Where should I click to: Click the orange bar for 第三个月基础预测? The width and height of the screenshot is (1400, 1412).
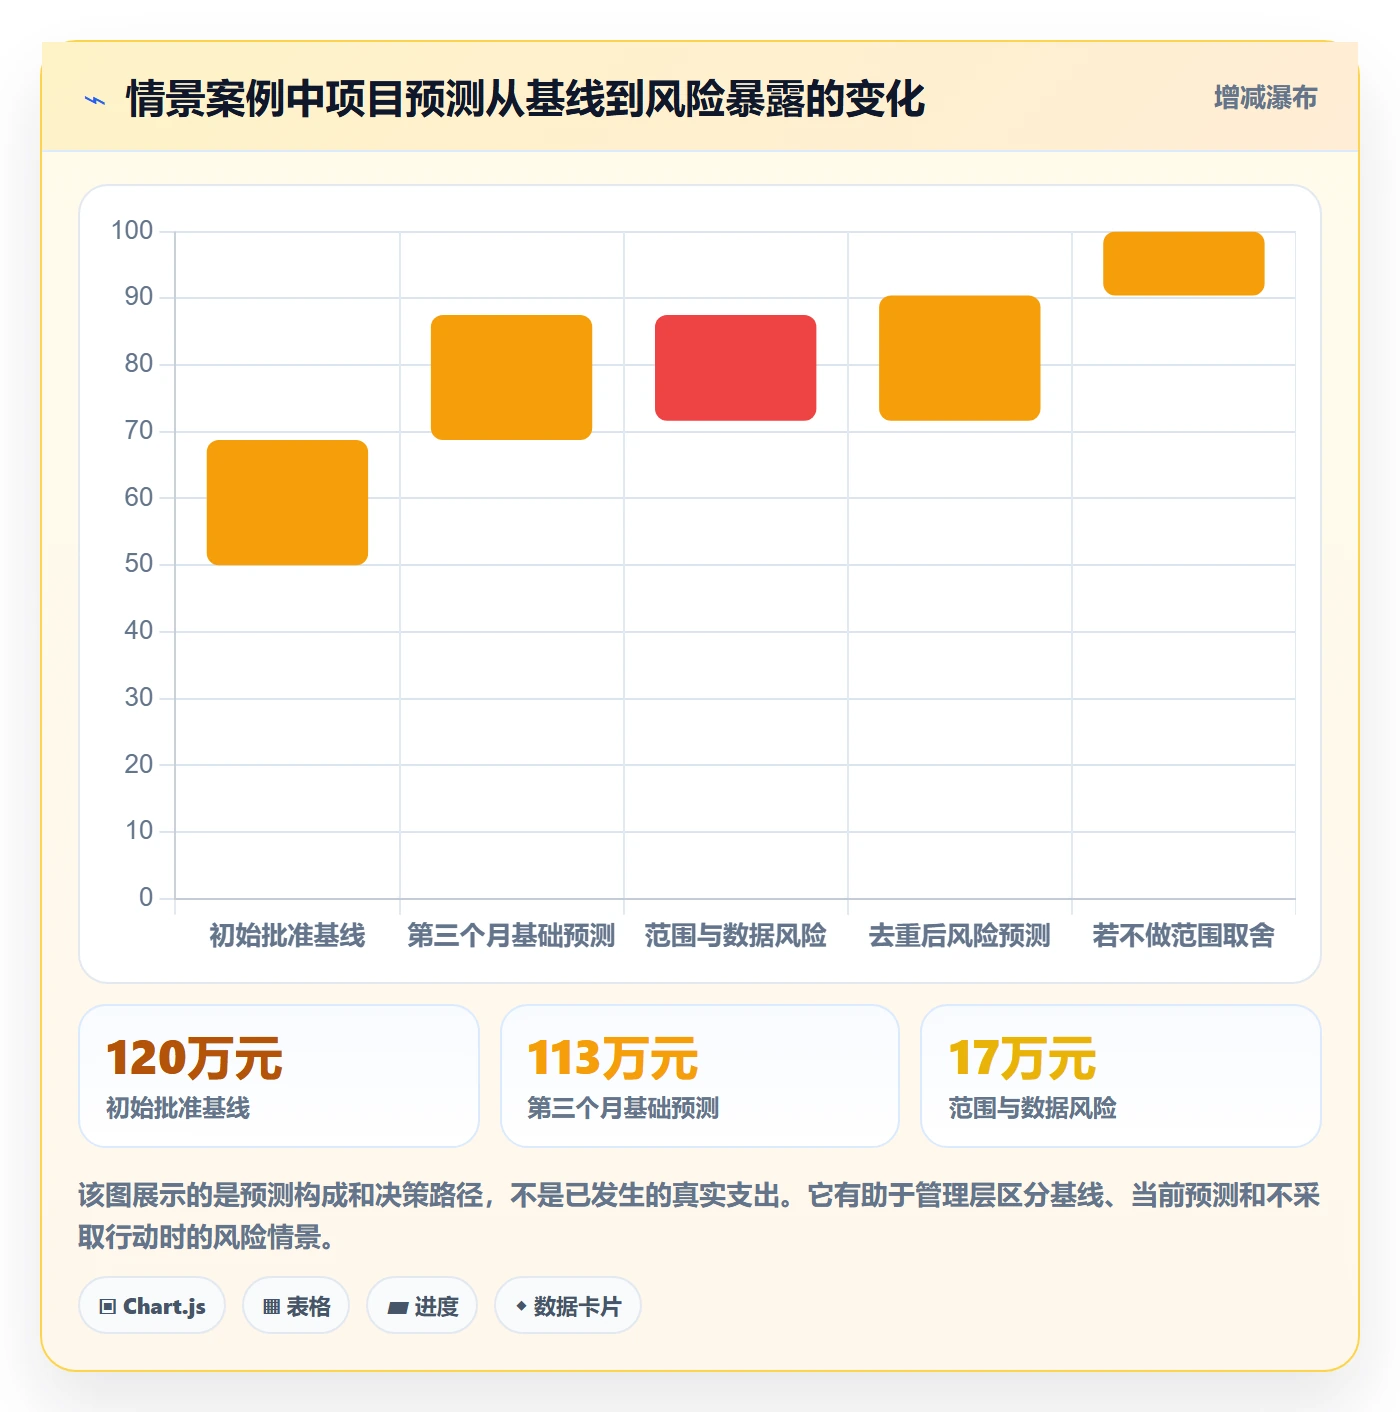tap(511, 377)
